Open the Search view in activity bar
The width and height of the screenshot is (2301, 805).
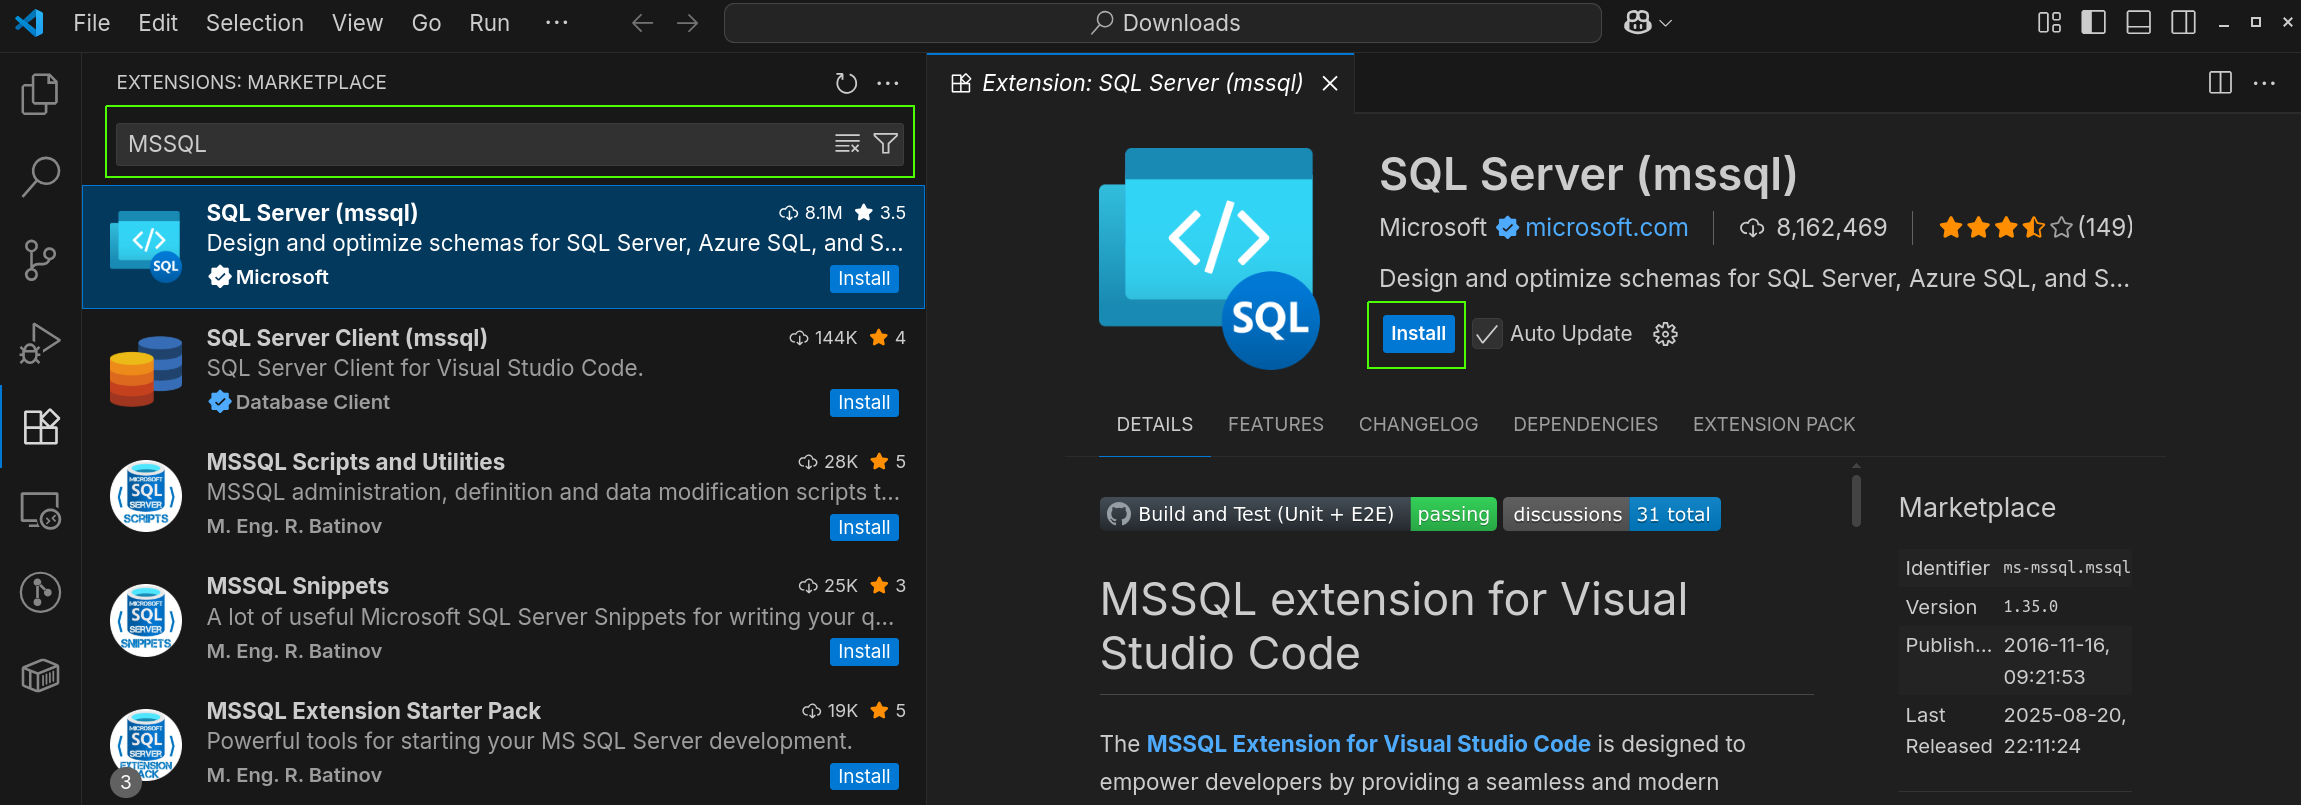coord(40,177)
